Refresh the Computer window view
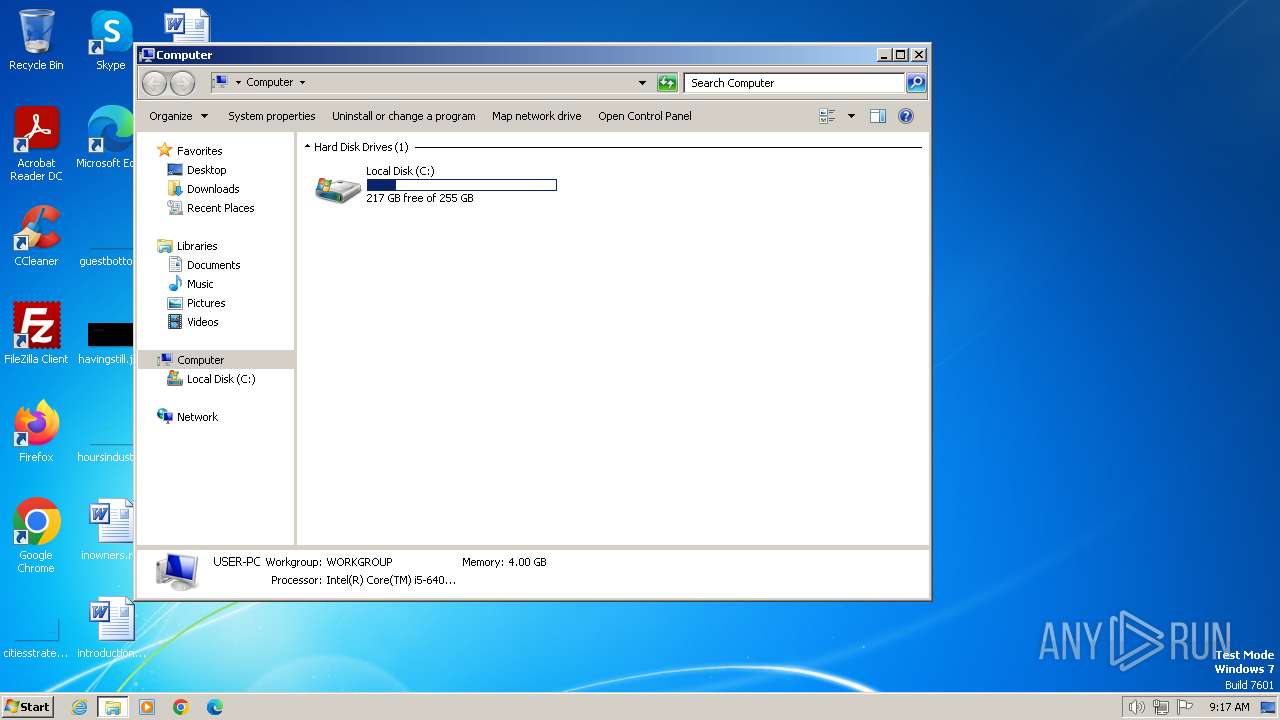The image size is (1280, 720). pyautogui.click(x=667, y=83)
